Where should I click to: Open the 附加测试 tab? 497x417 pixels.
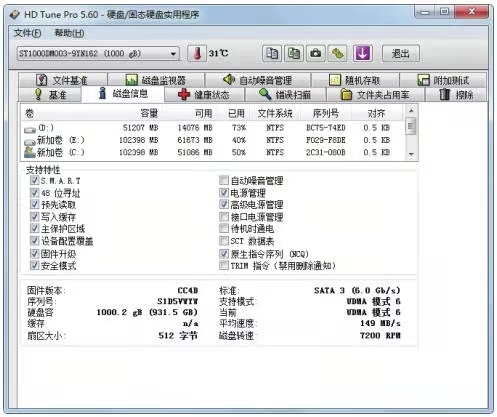pyautogui.click(x=443, y=80)
